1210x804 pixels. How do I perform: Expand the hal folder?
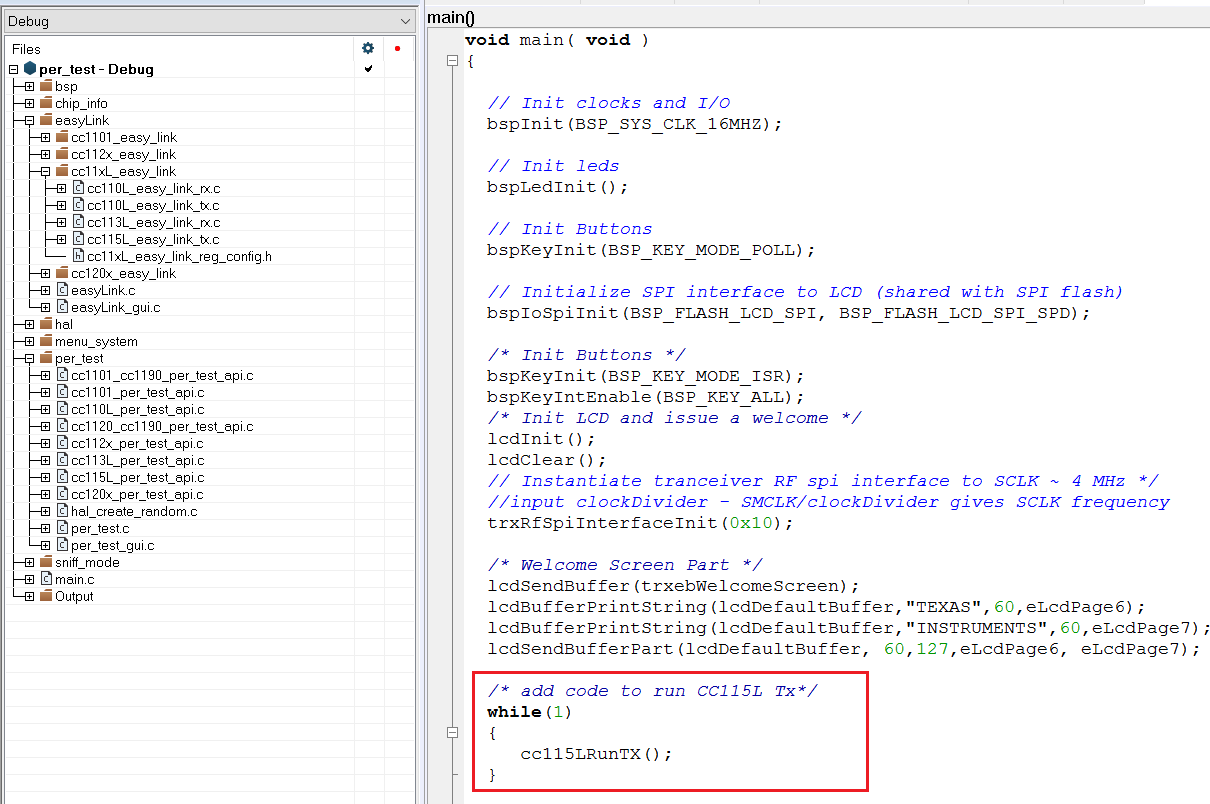click(x=30, y=324)
